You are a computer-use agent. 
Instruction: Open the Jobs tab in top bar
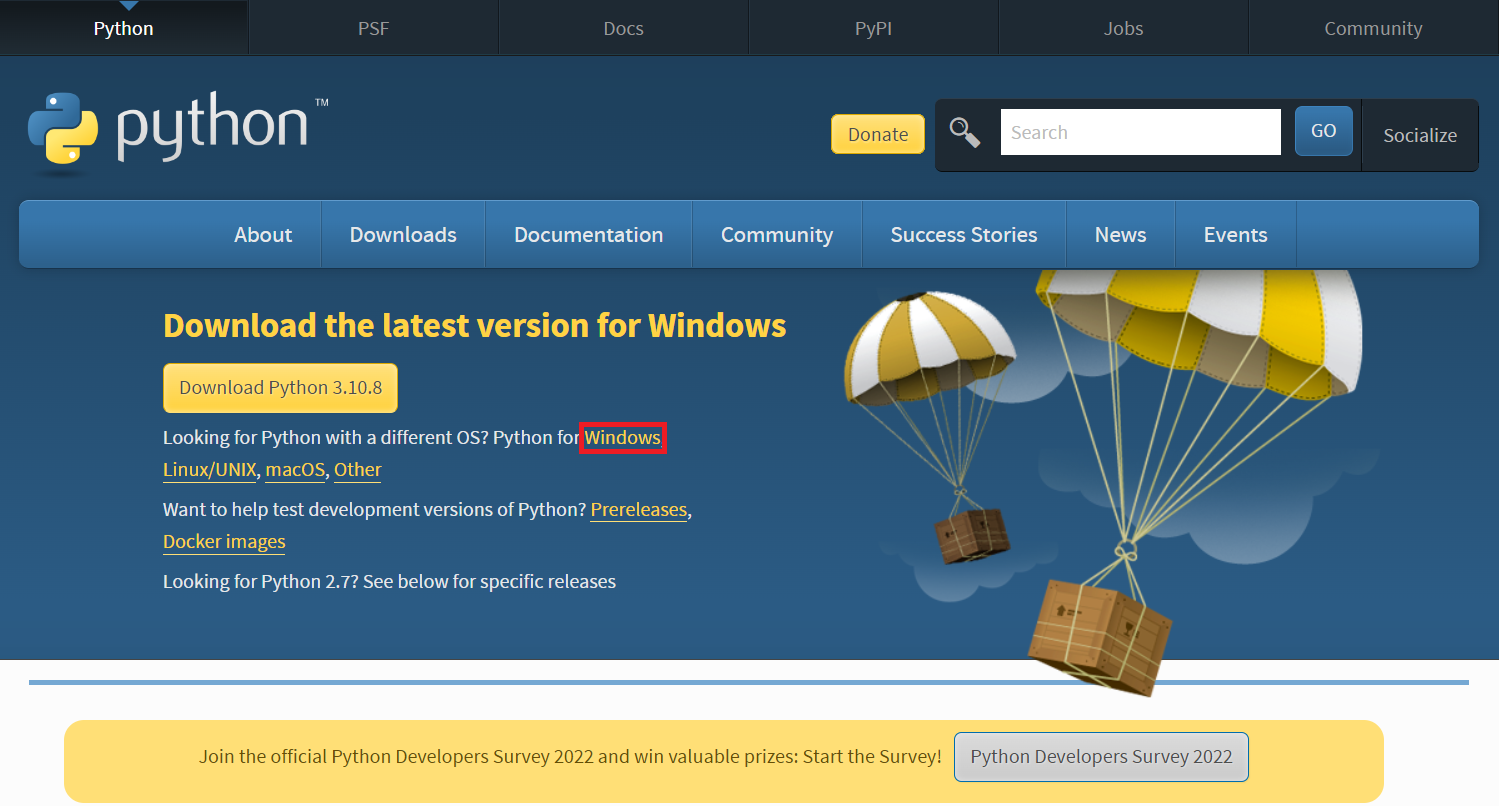click(x=1123, y=28)
